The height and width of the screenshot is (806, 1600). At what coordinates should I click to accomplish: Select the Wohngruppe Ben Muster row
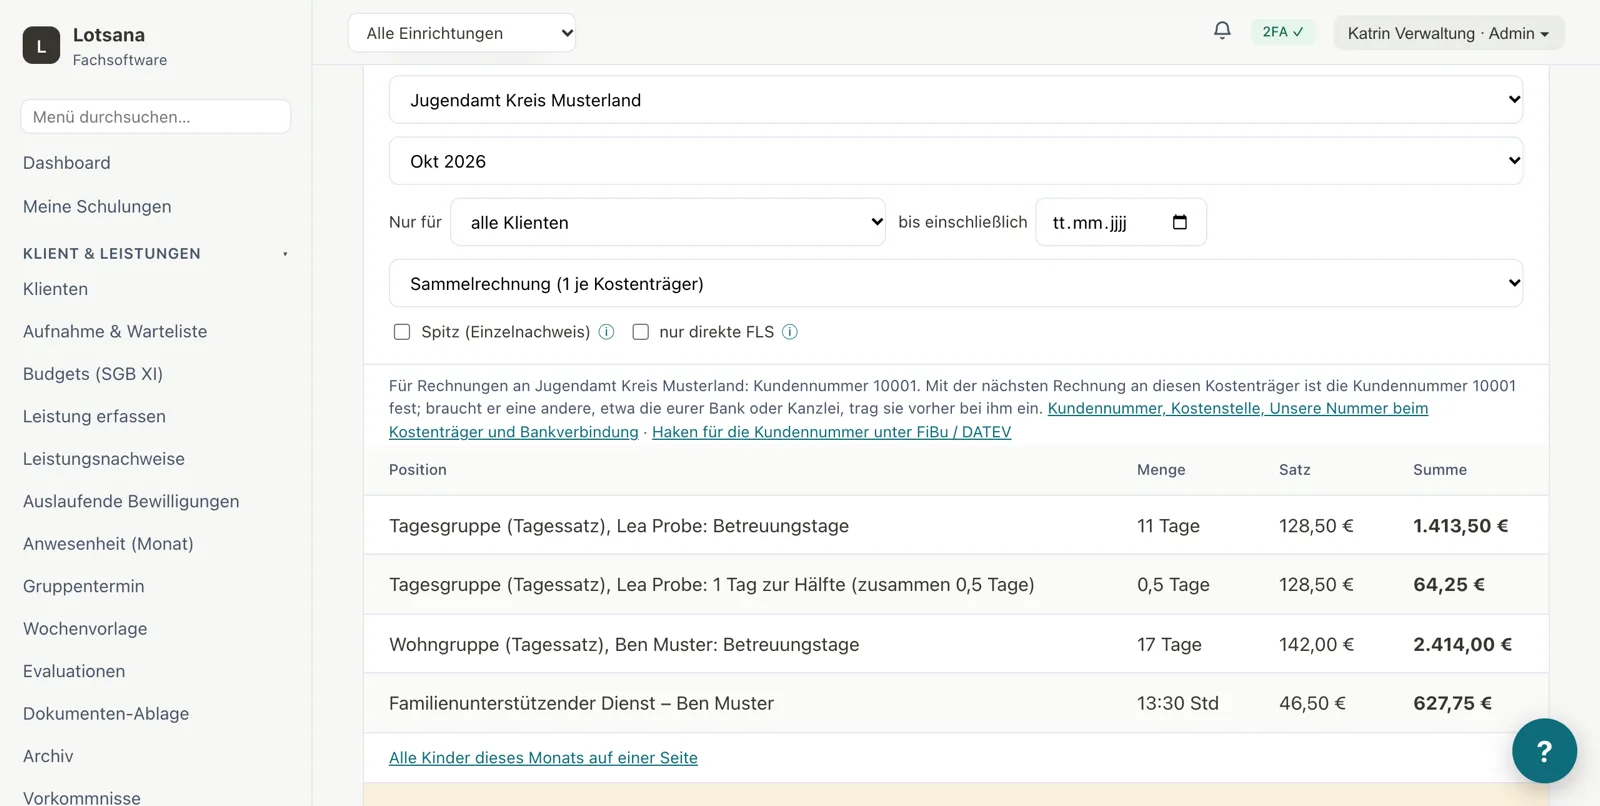(x=956, y=645)
